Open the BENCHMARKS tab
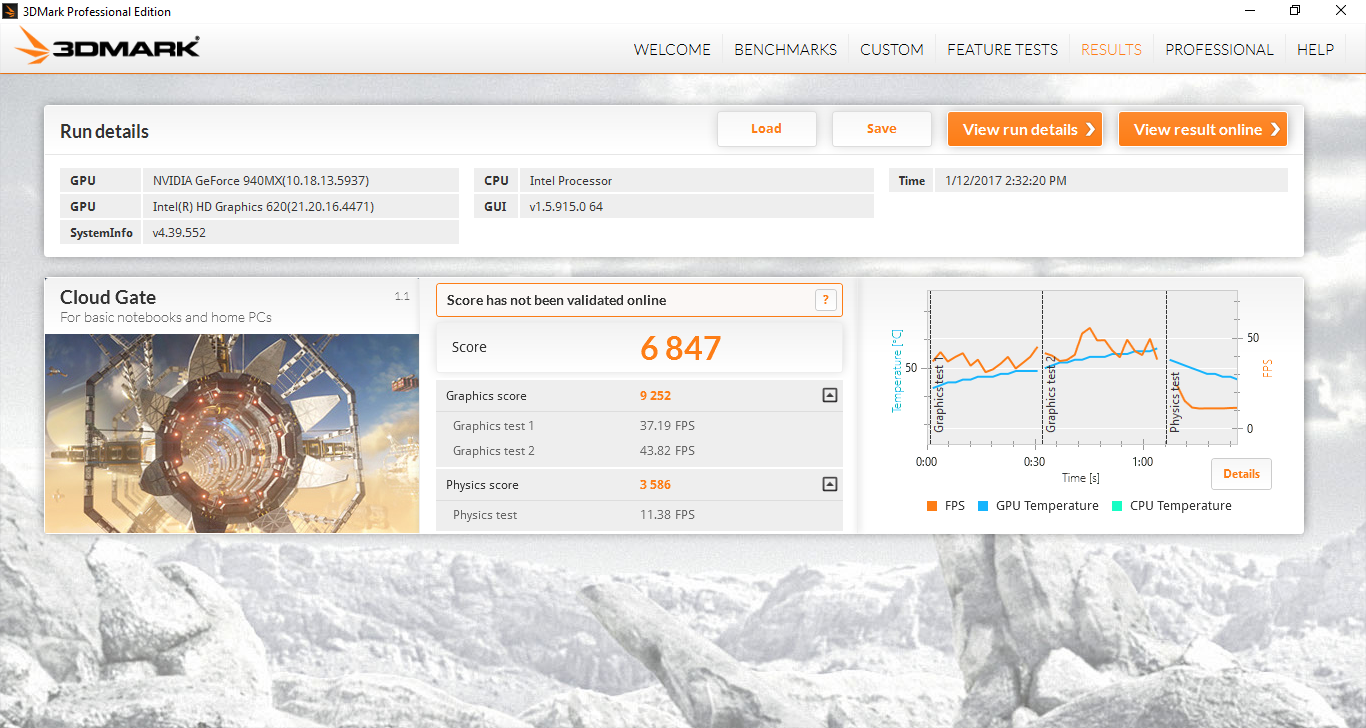 [785, 49]
